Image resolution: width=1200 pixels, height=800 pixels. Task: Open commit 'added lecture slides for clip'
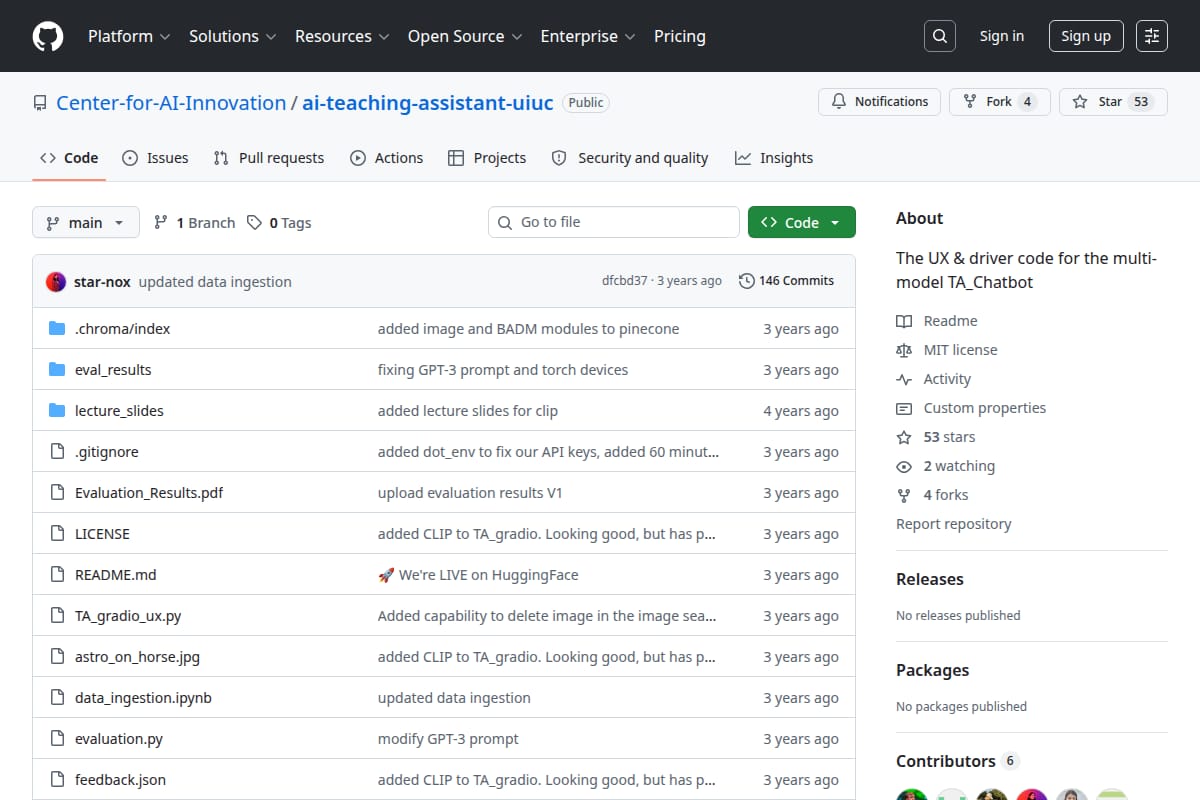[x=468, y=411]
